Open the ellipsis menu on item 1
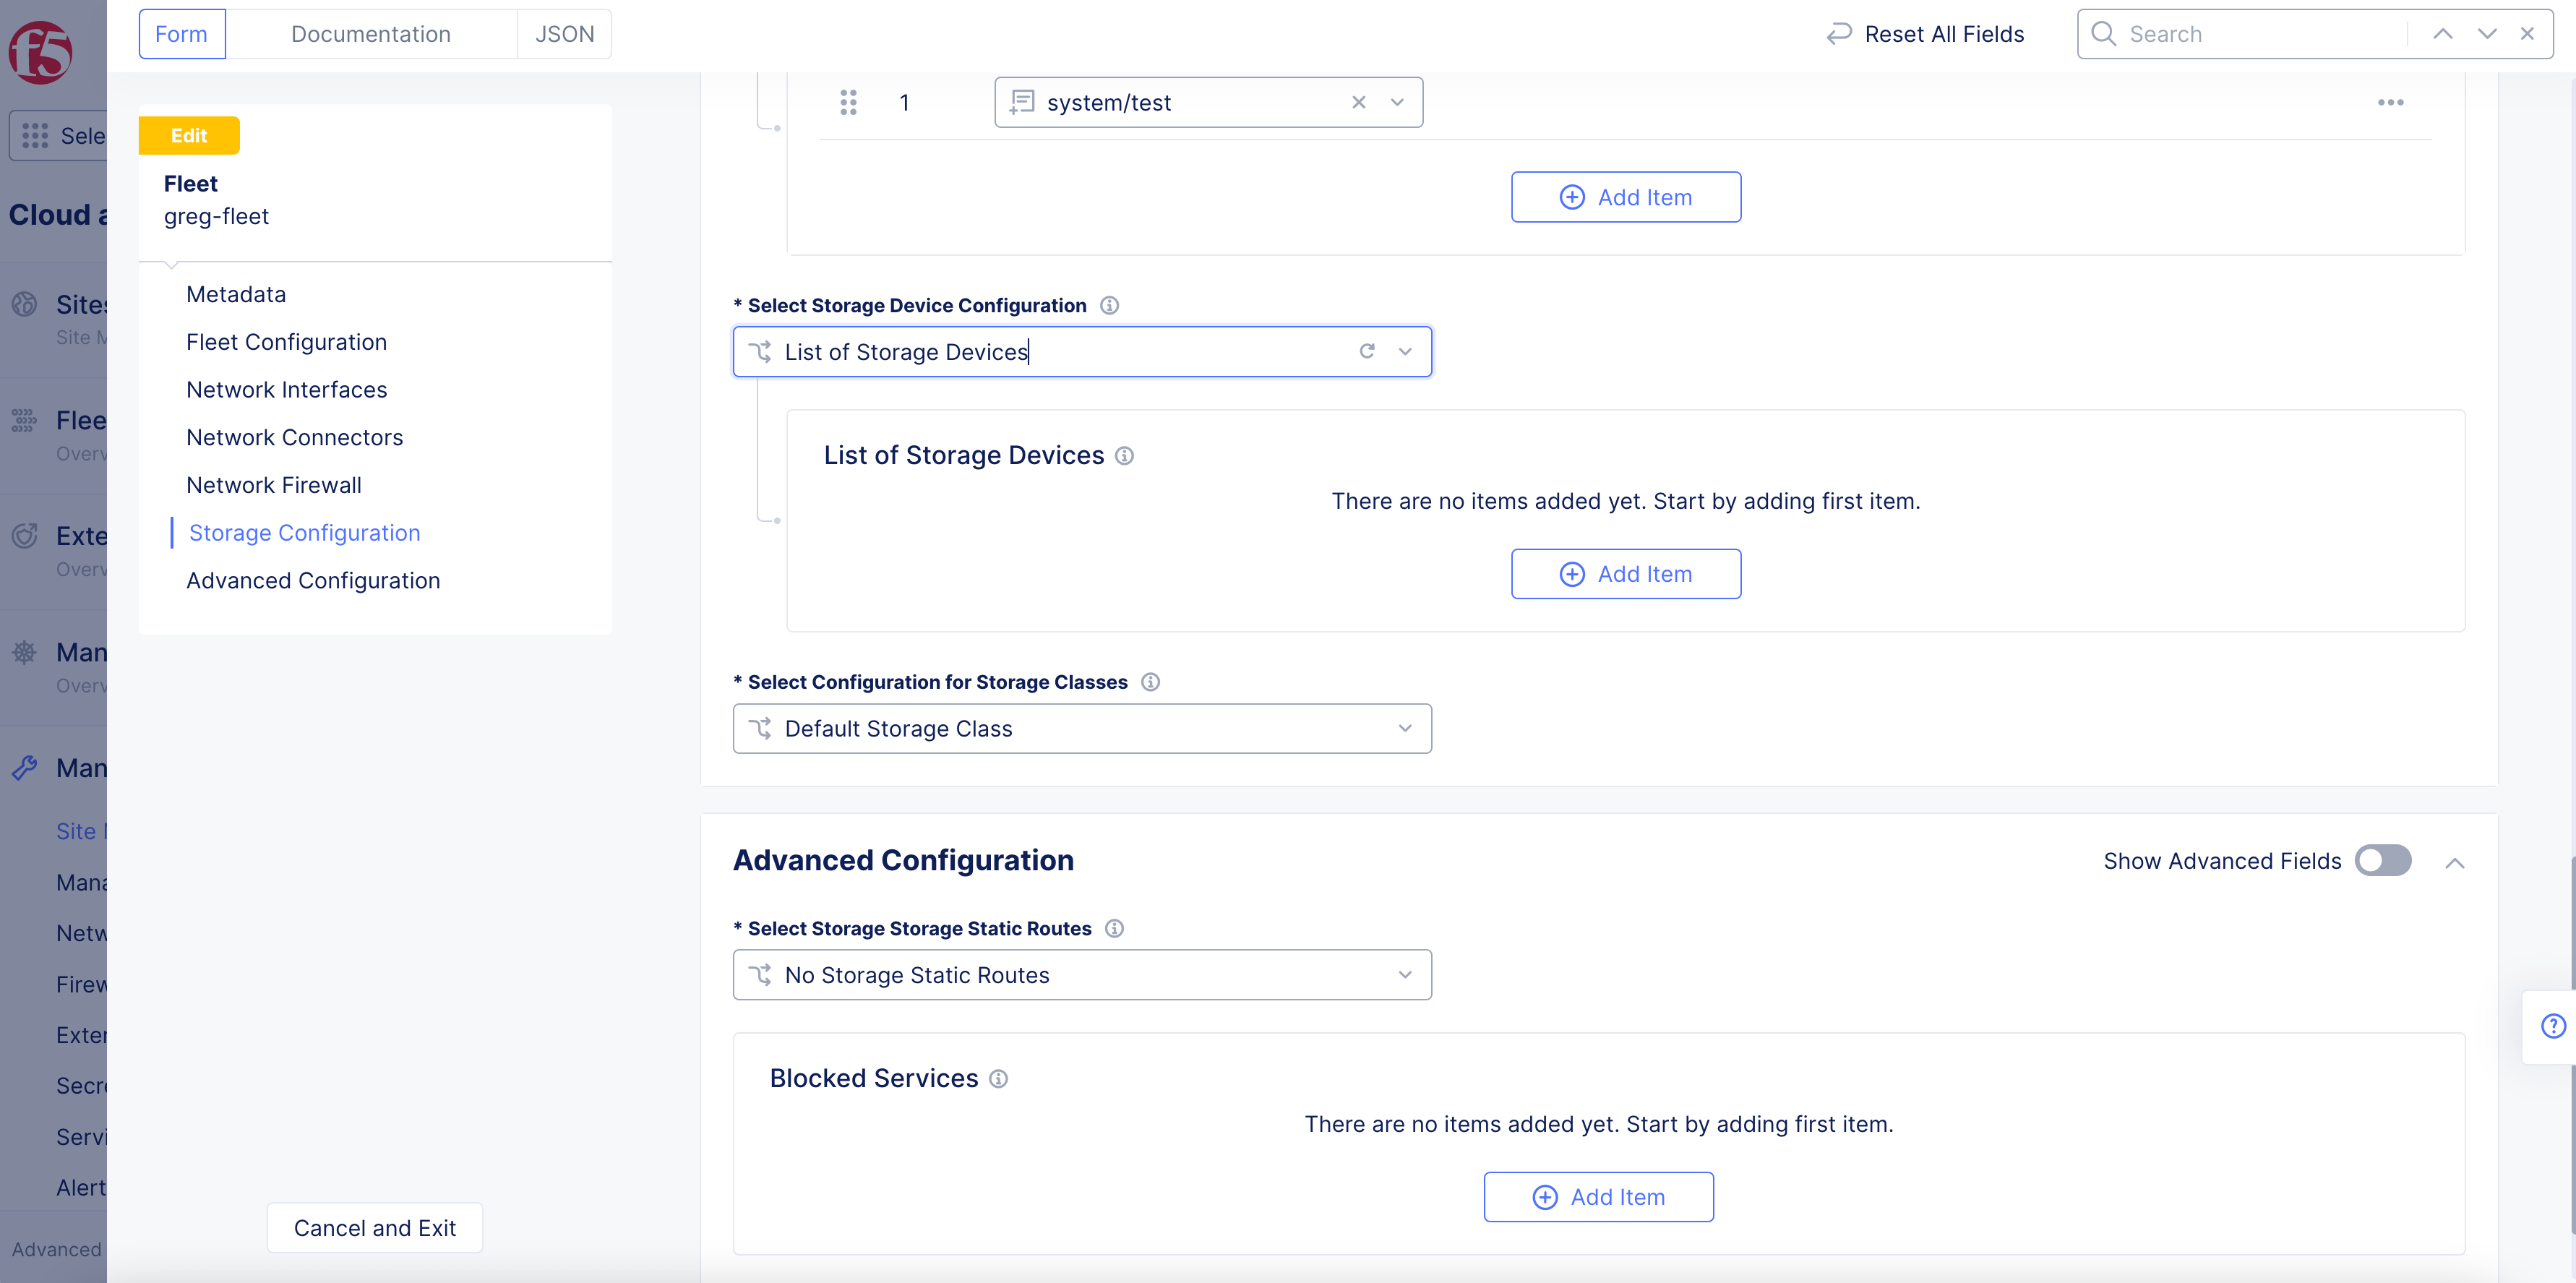This screenshot has height=1283, width=2576. 2391,101
